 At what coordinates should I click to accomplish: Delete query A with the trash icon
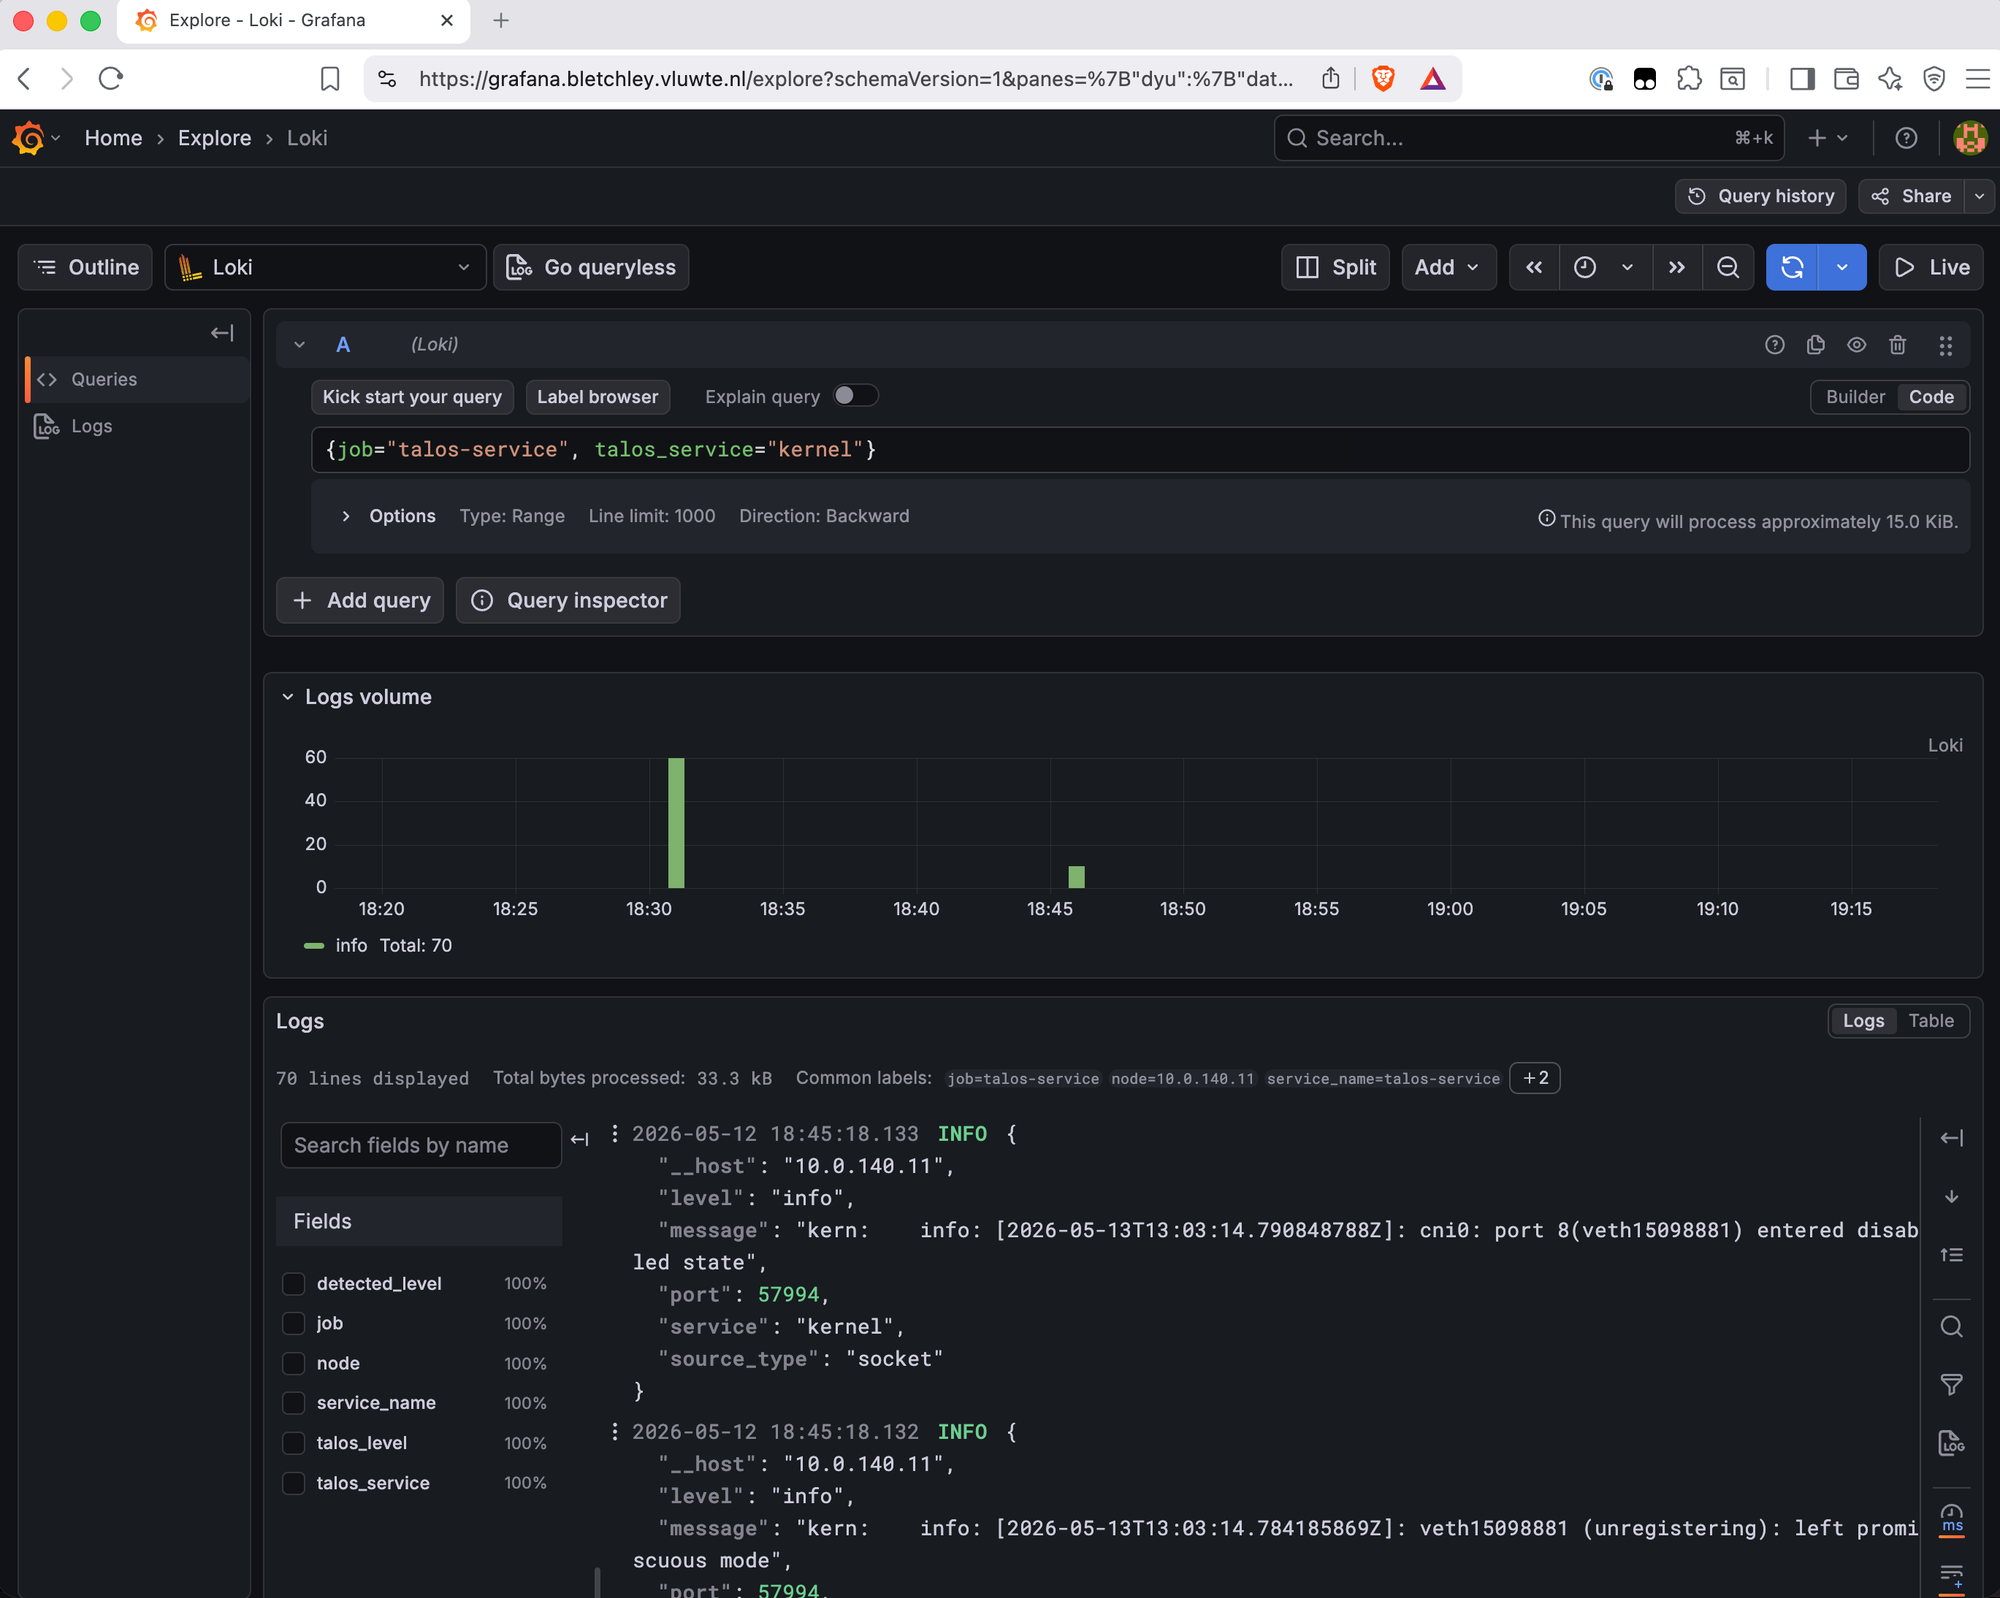click(x=1898, y=345)
